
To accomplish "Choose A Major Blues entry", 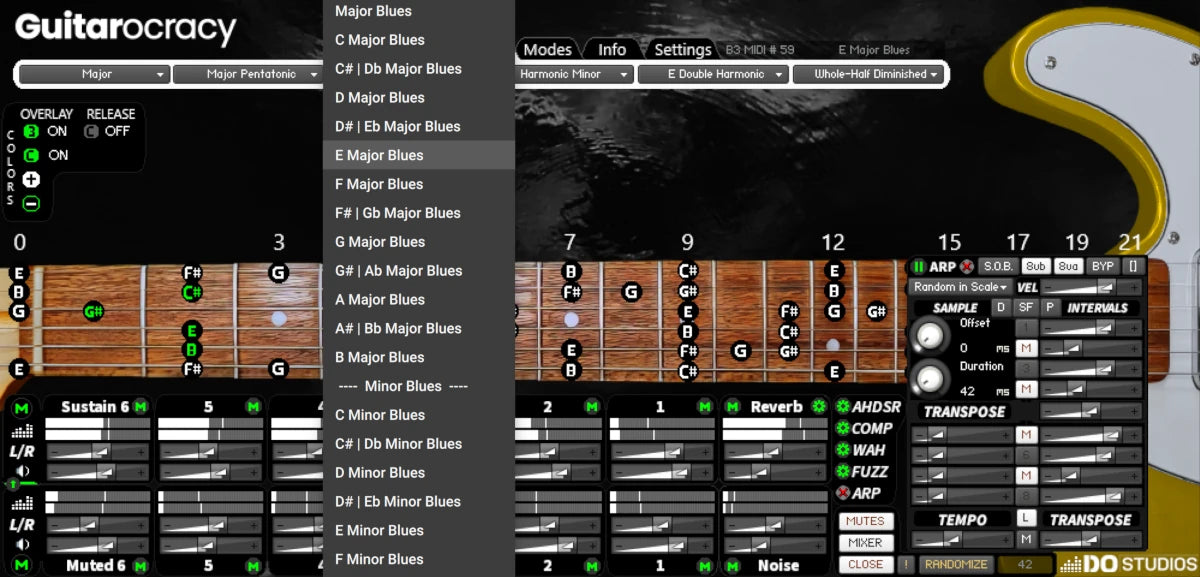I will (419, 300).
